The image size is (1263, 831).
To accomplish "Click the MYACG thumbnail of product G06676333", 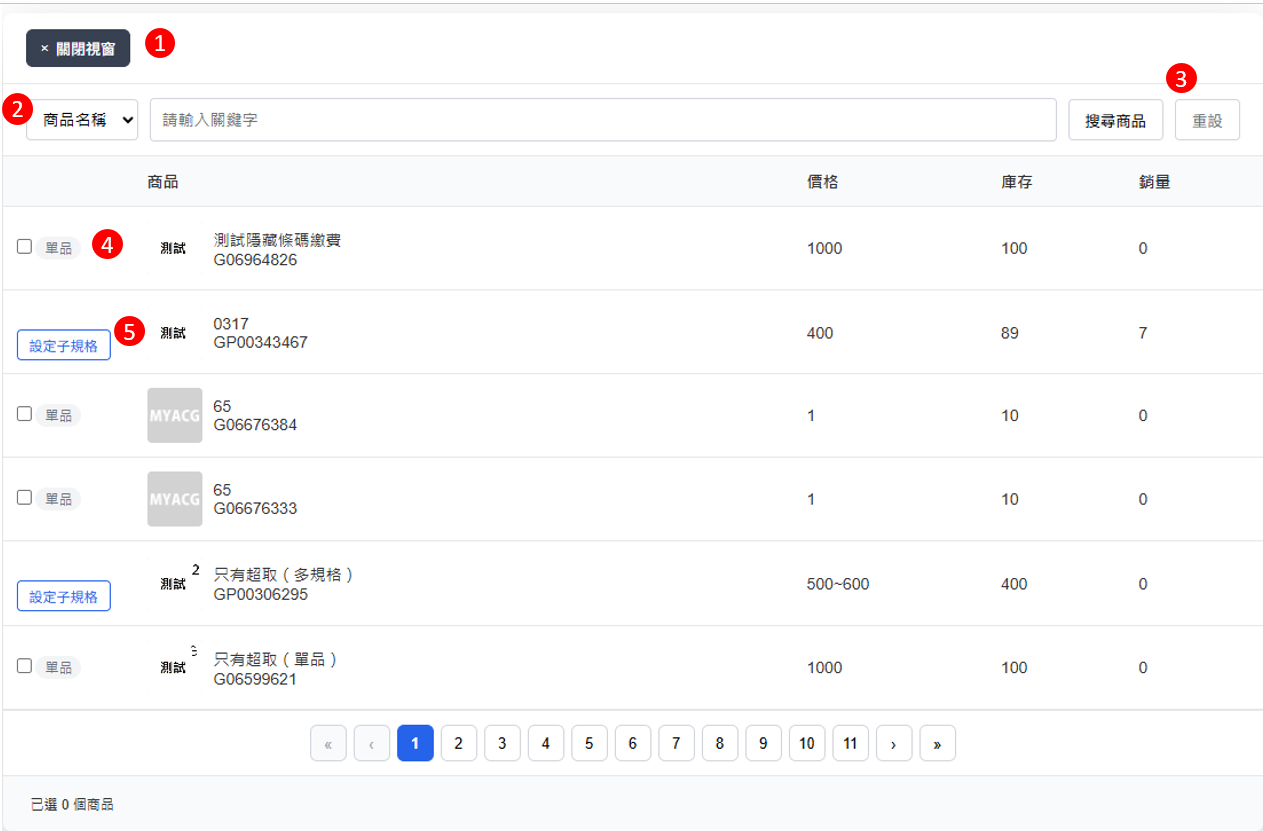I will (x=174, y=499).
